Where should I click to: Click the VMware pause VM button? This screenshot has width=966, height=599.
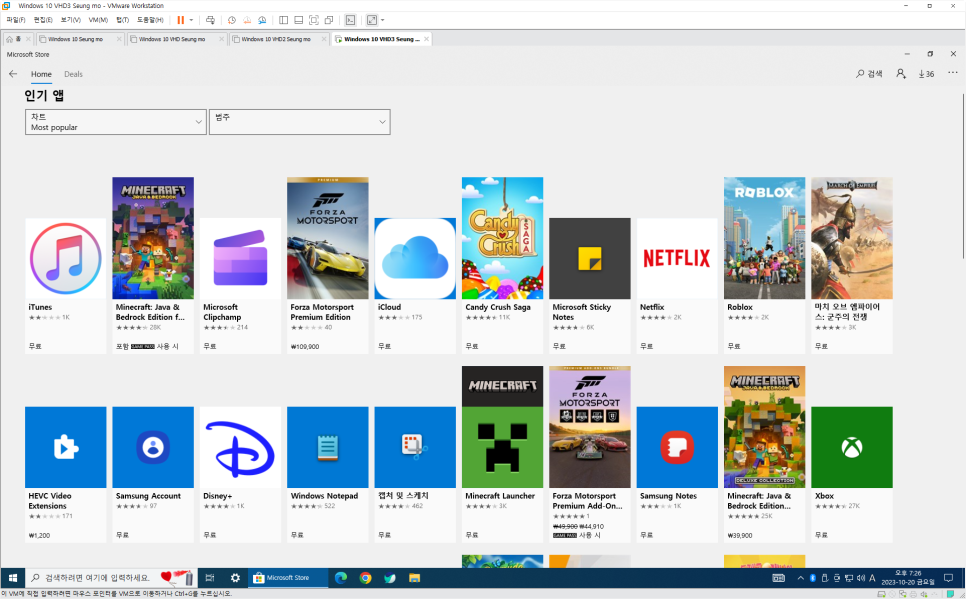[x=181, y=20]
